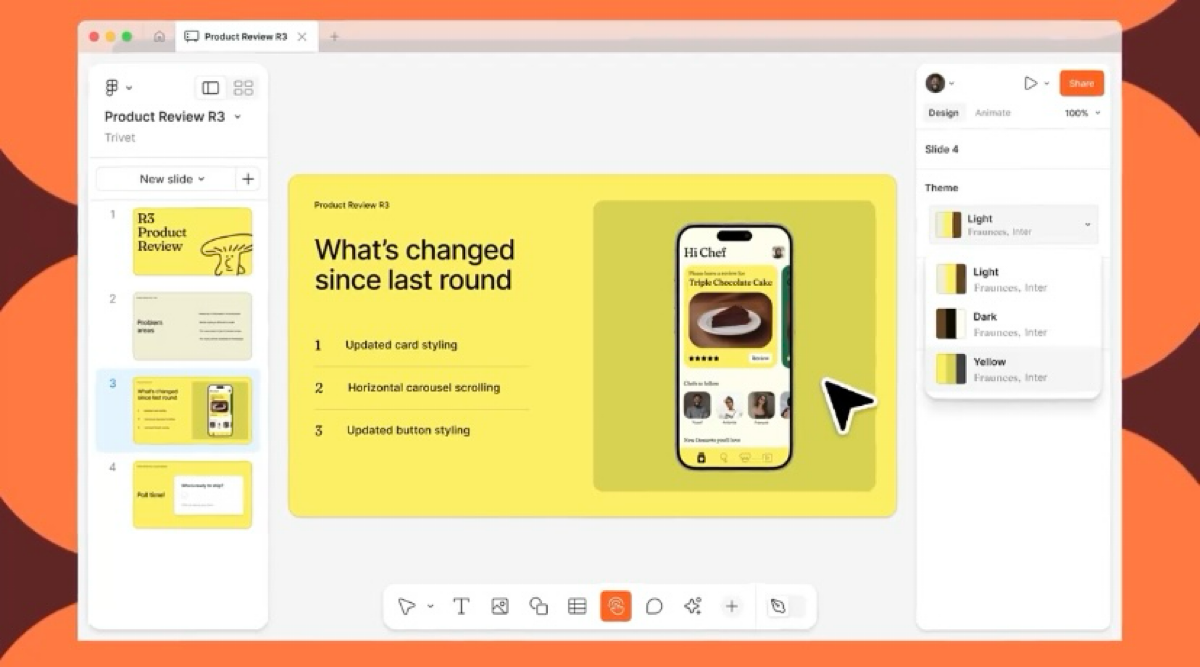Click the Image insert tool

coord(500,606)
